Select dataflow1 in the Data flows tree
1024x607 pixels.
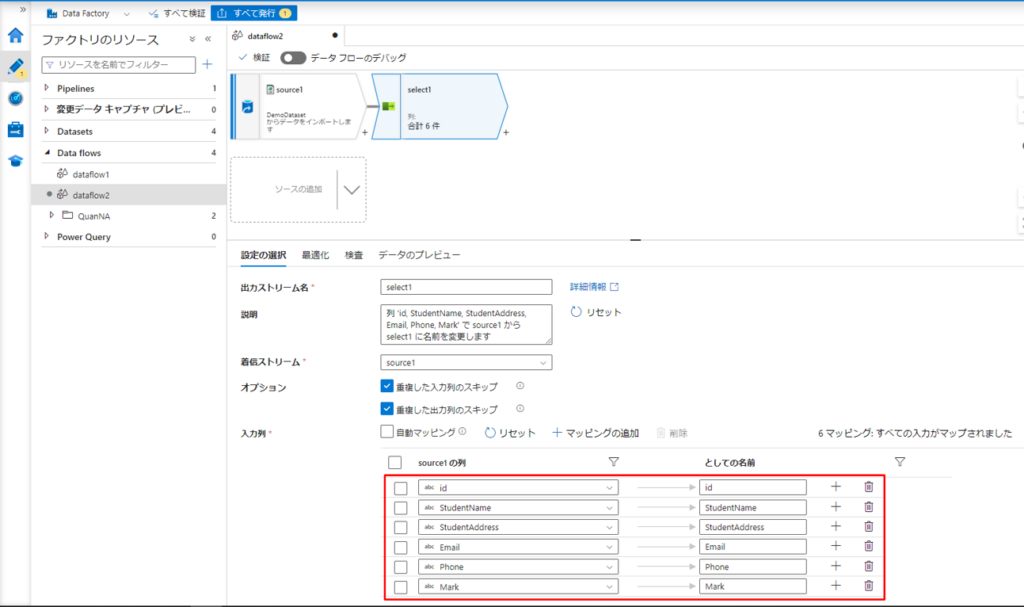pos(91,174)
